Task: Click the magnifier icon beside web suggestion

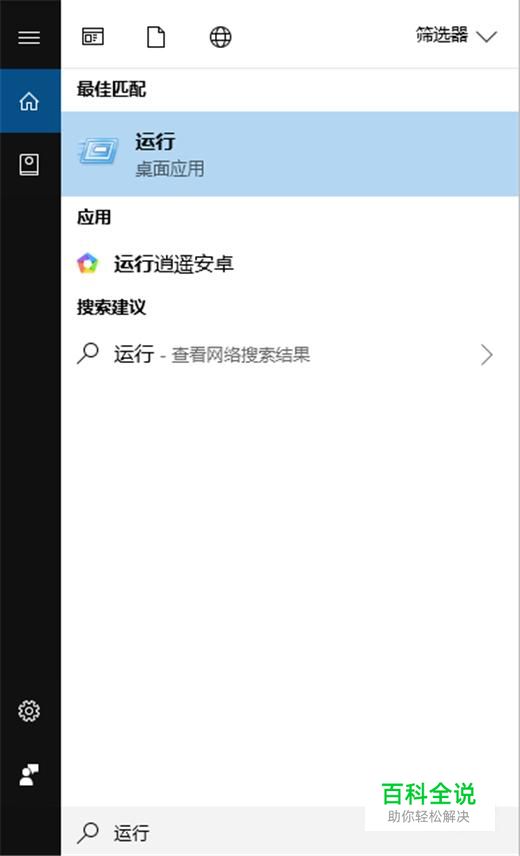Action: click(x=88, y=353)
